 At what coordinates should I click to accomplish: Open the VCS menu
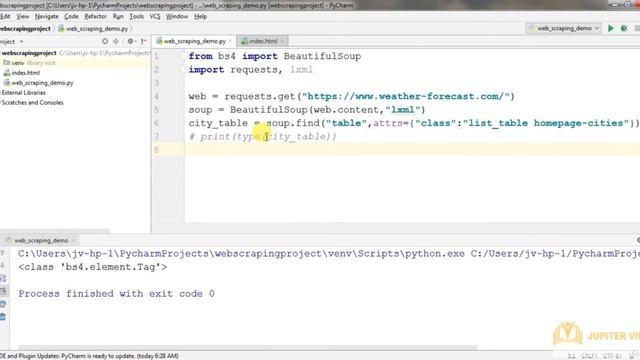[155, 16]
